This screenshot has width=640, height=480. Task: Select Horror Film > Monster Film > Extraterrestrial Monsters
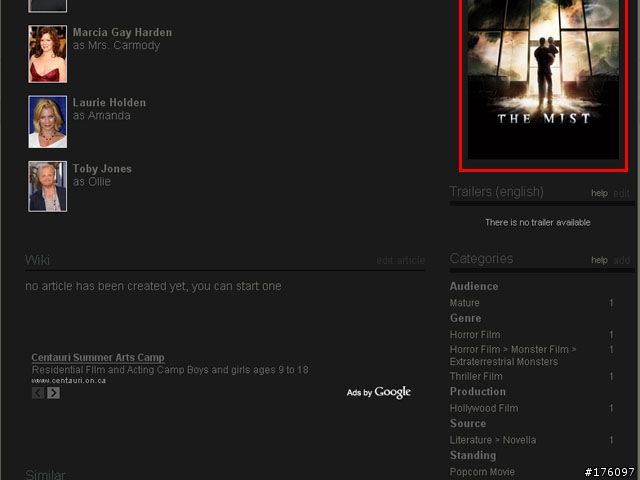[513, 356]
